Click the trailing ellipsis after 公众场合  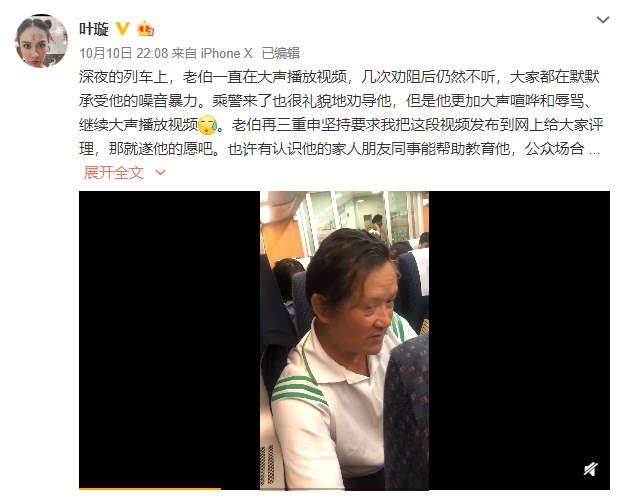594,150
